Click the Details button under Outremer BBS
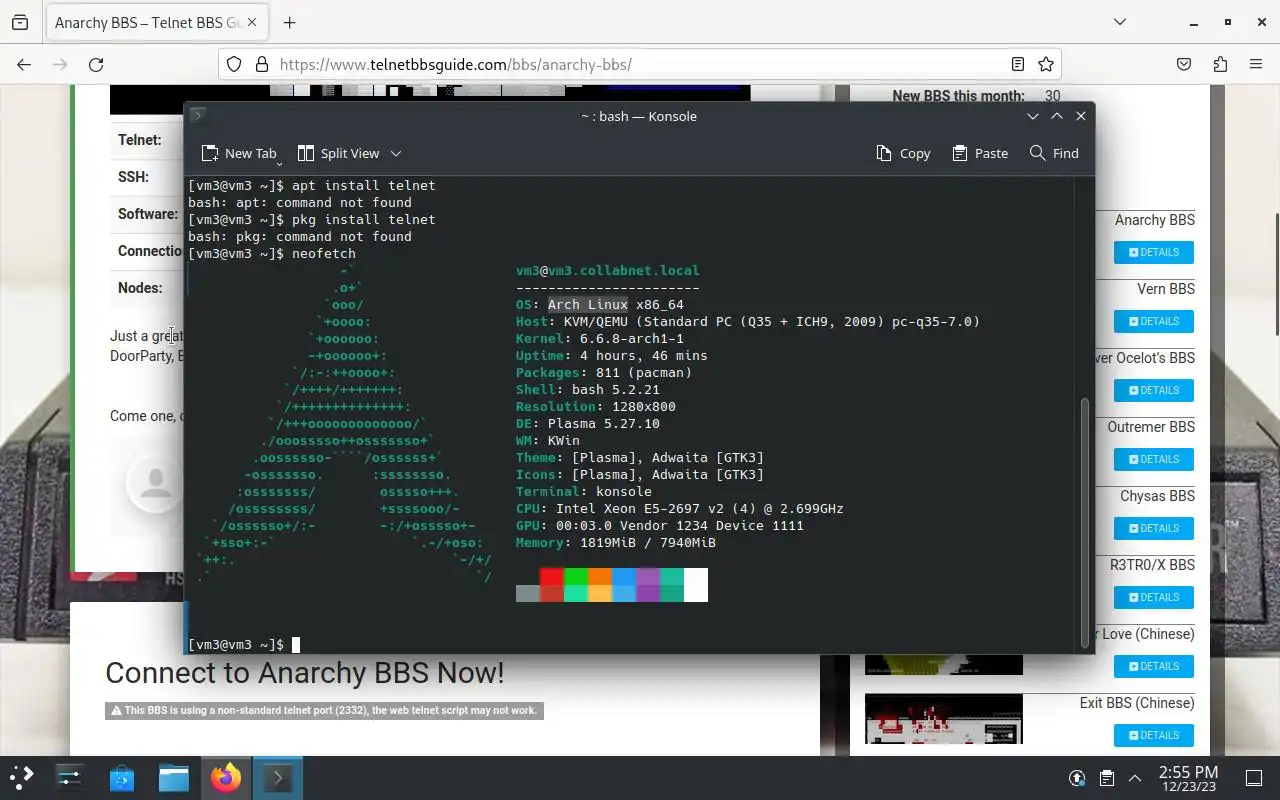The width and height of the screenshot is (1280, 800). [x=1154, y=459]
